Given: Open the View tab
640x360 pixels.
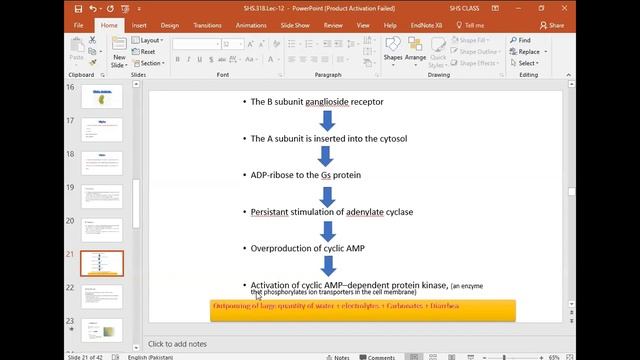Looking at the screenshot, I should coord(363,25).
